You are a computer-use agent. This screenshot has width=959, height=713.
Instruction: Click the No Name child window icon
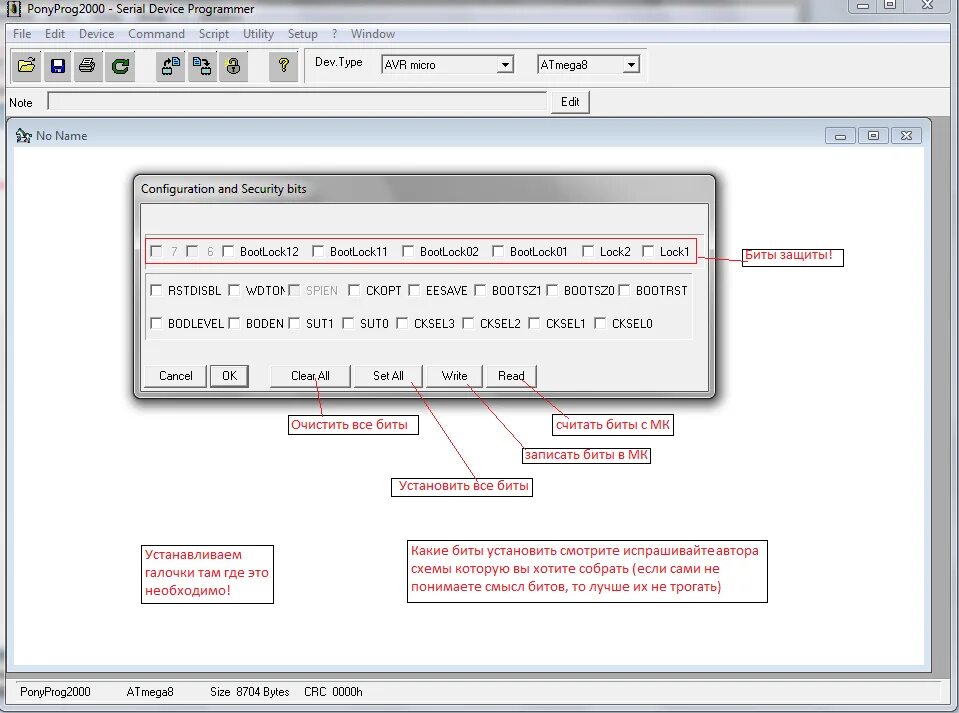[x=23, y=135]
